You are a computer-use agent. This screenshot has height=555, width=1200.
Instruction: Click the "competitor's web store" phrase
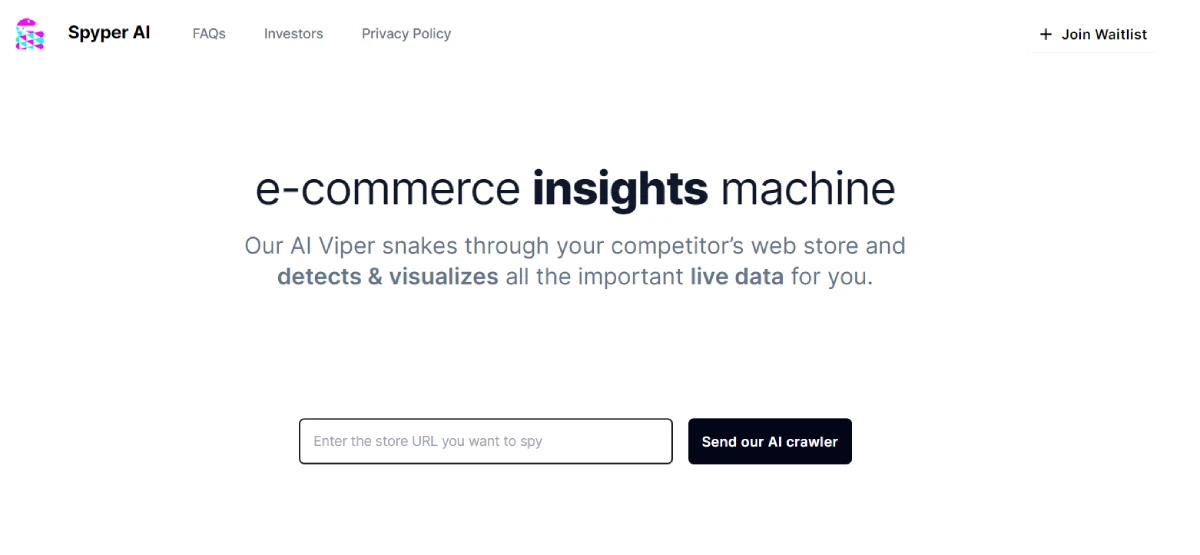757,246
